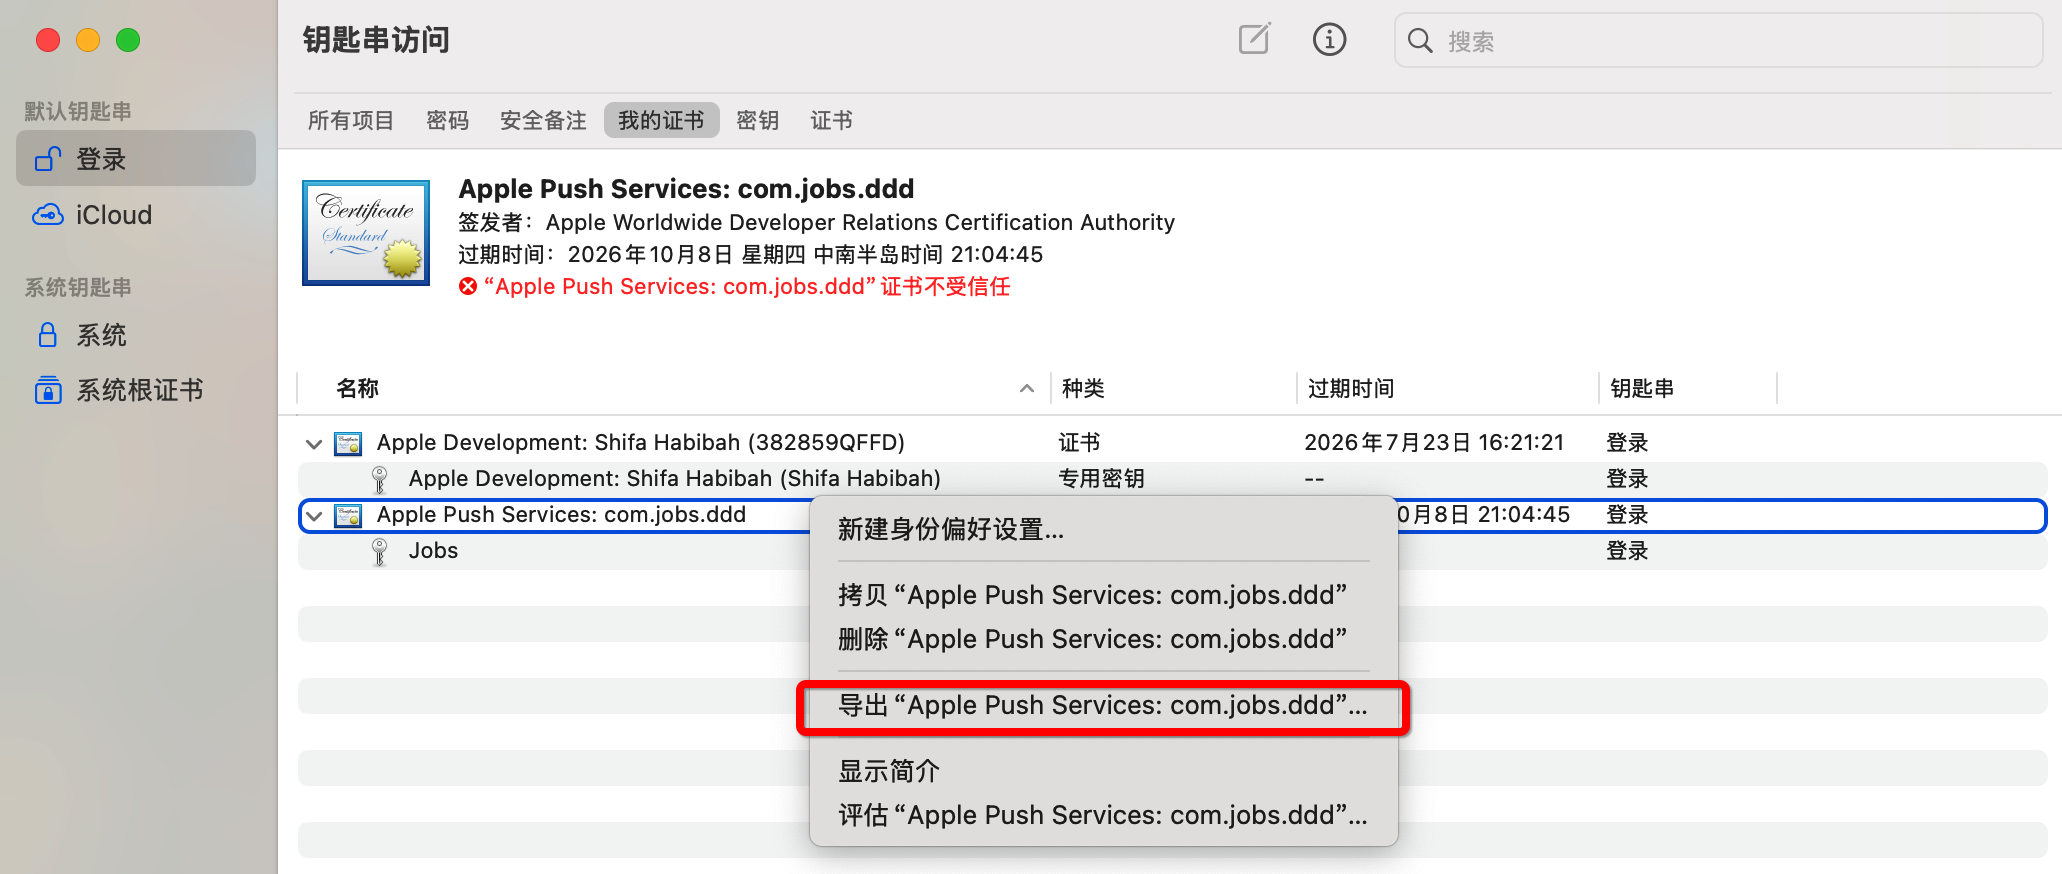Click the large certificate thumbnail image
The height and width of the screenshot is (874, 2062).
(366, 233)
